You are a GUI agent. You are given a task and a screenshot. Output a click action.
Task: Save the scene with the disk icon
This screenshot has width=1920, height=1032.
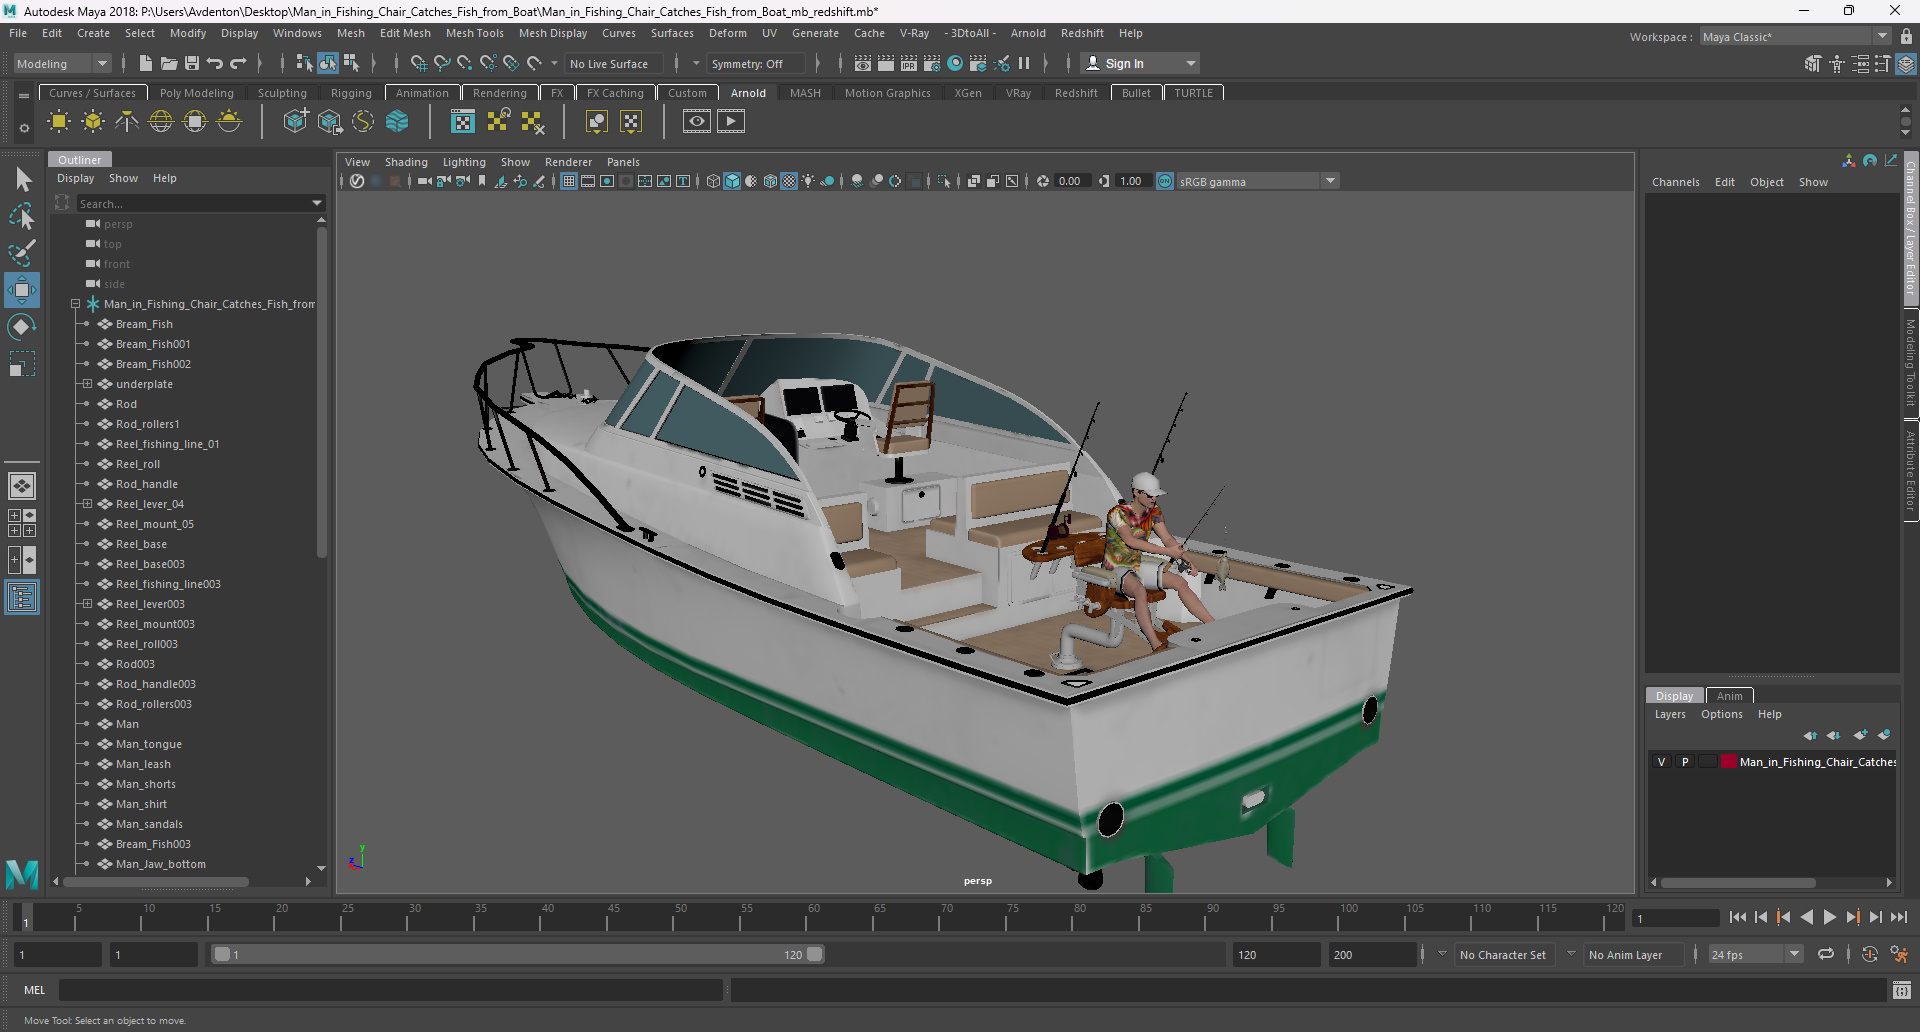pos(192,63)
